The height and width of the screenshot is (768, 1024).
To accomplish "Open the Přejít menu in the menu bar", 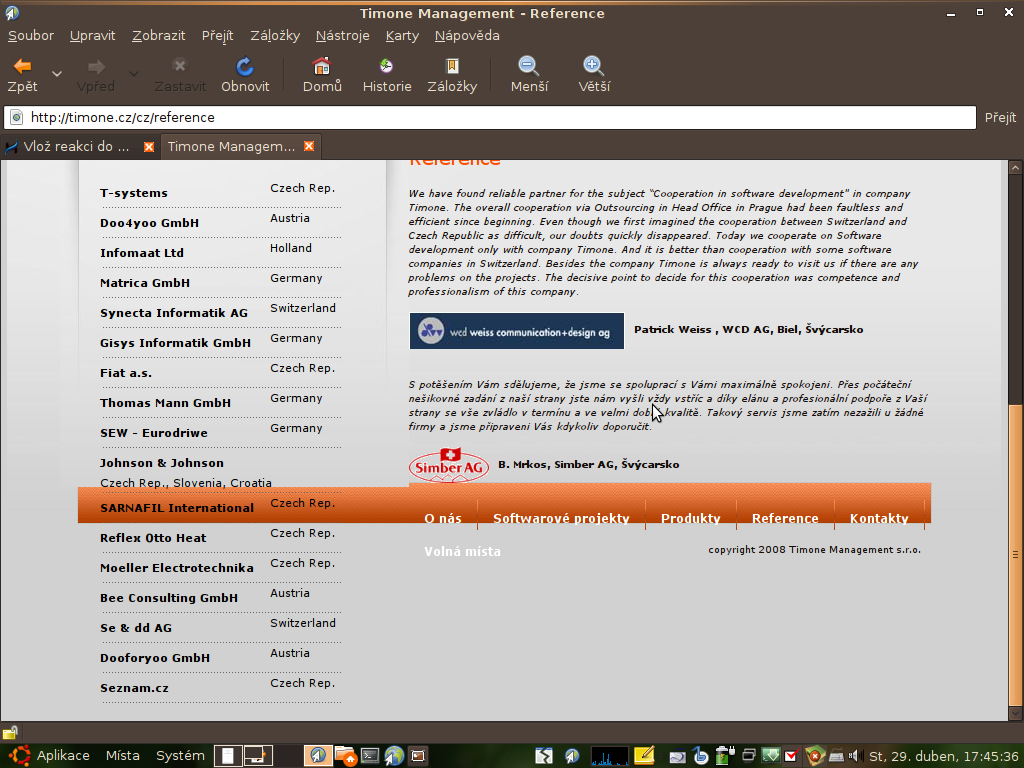I will point(217,36).
